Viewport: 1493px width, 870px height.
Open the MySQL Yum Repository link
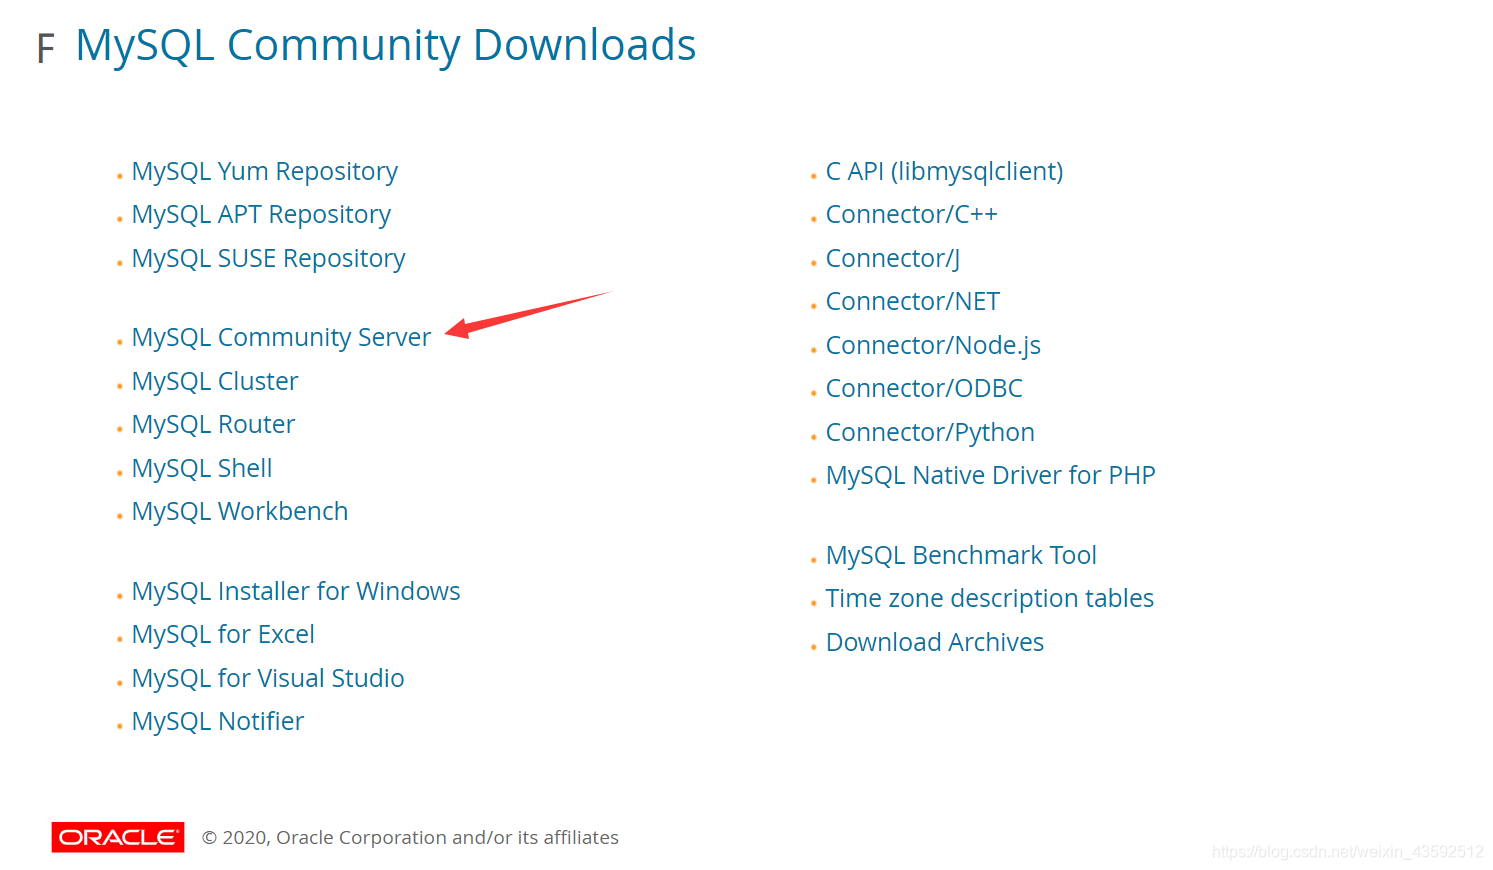coord(265,172)
